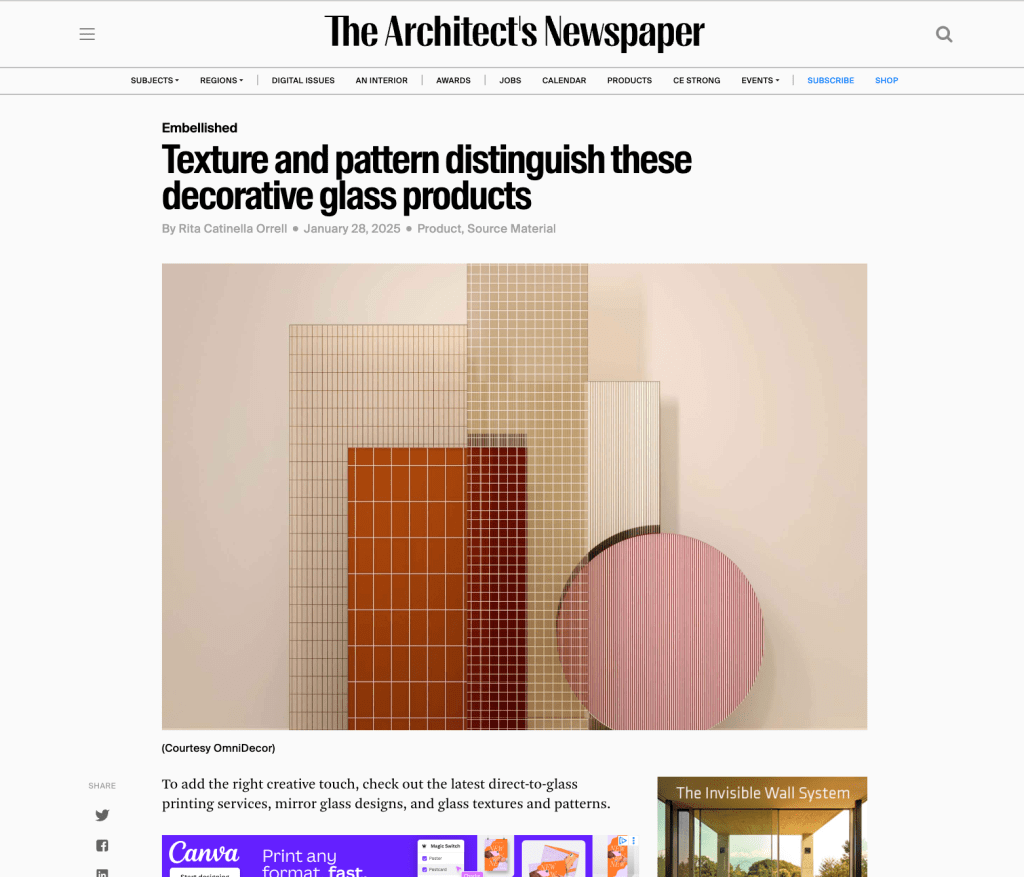Open the Awards menu item
This screenshot has height=877, width=1024.
(453, 80)
